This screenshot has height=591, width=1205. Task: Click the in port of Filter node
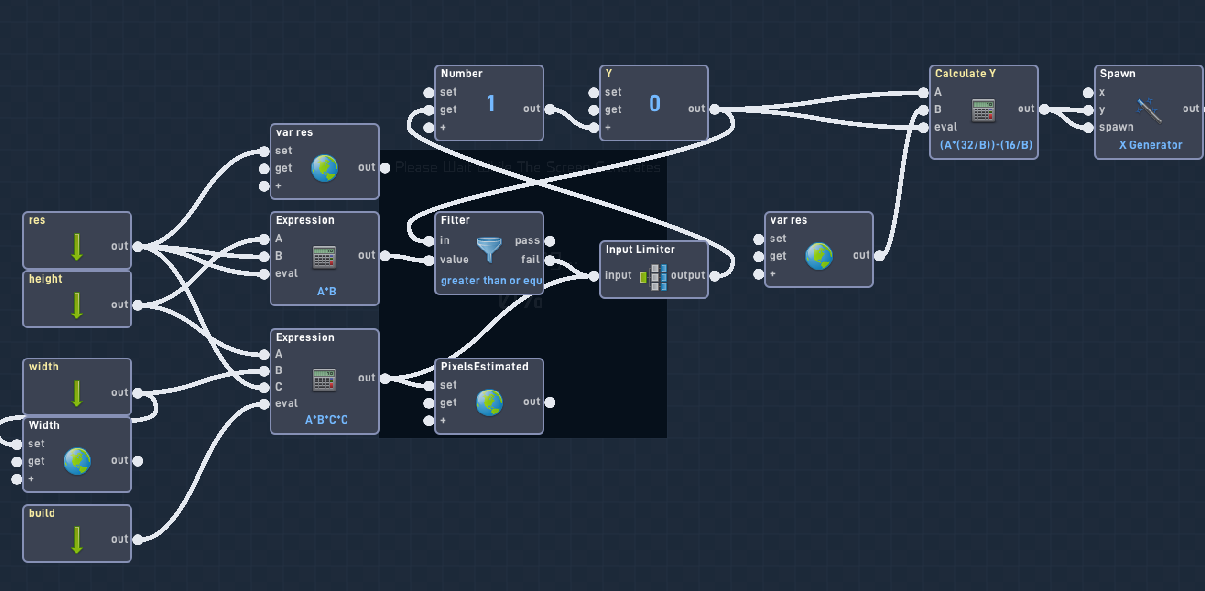(430, 241)
